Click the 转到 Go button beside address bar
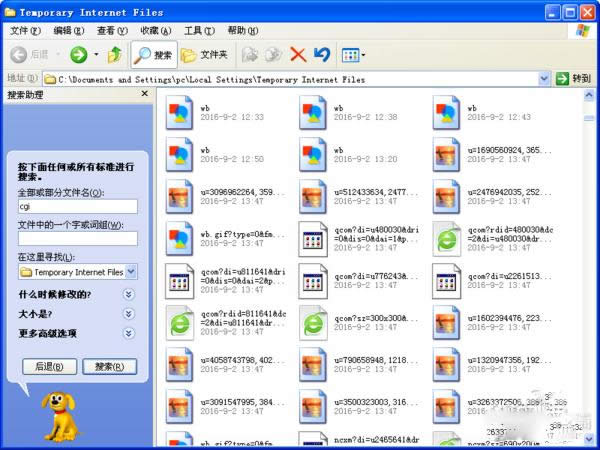Image resolution: width=600 pixels, height=450 pixels. click(x=573, y=78)
